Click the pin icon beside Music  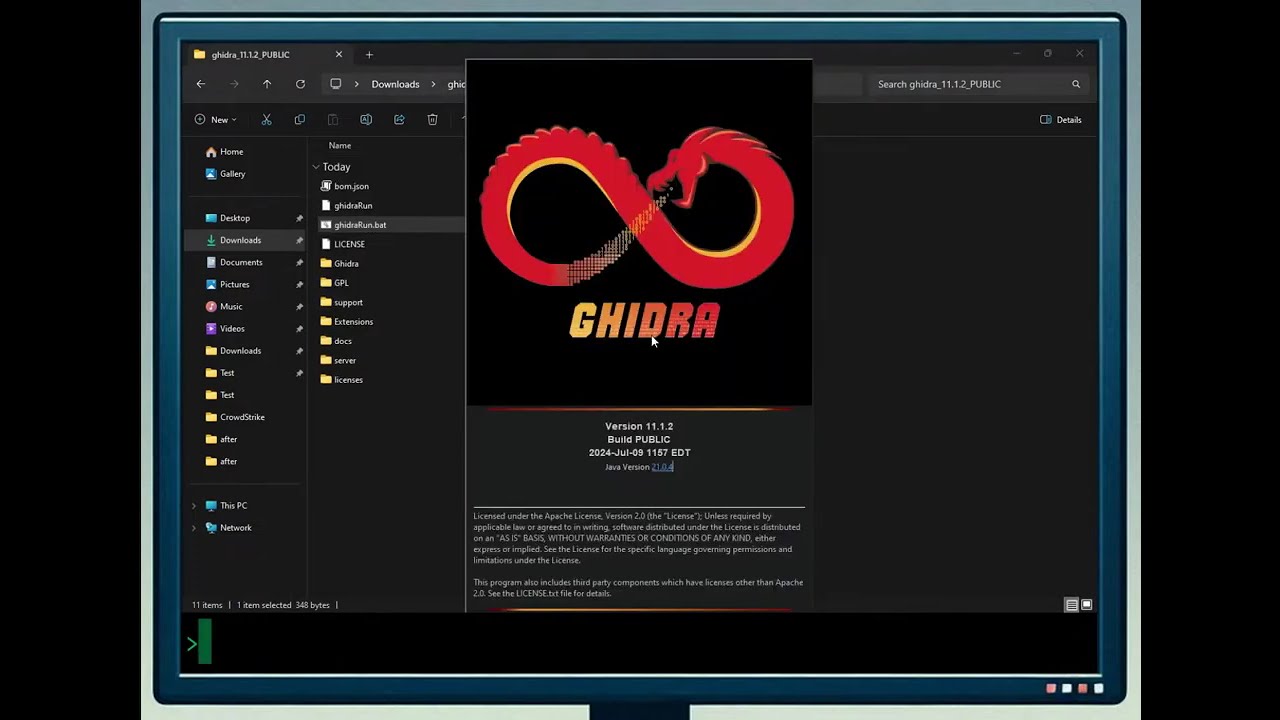point(299,307)
